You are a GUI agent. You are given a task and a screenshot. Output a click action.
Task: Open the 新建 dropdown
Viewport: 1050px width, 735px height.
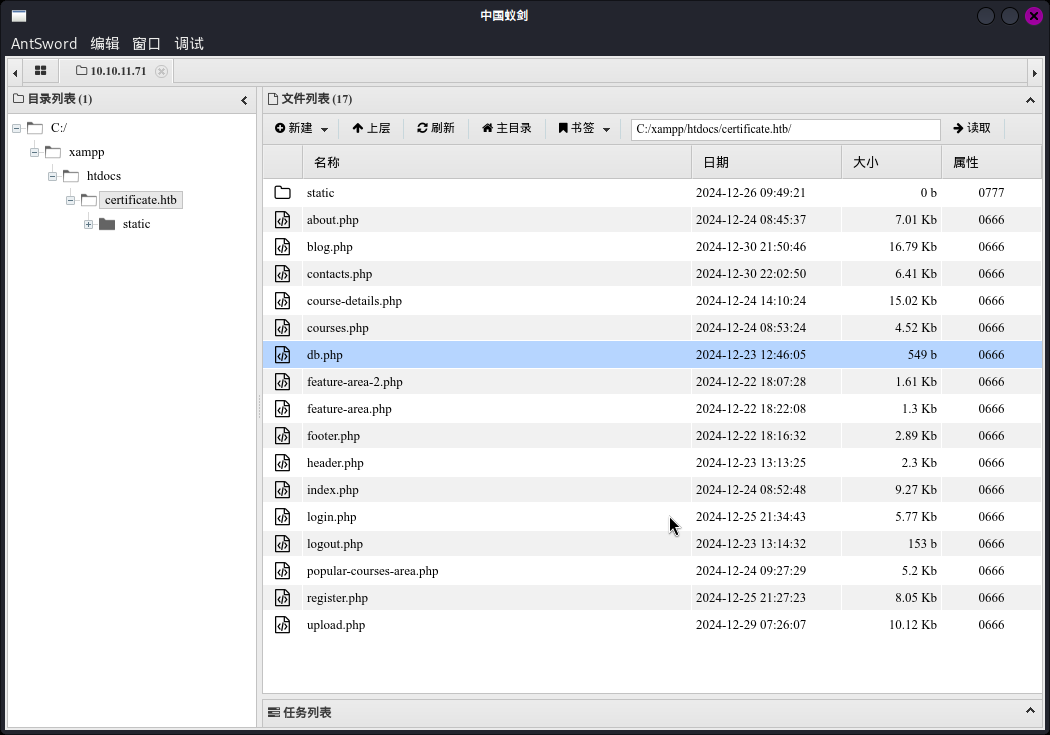pyautogui.click(x=301, y=128)
